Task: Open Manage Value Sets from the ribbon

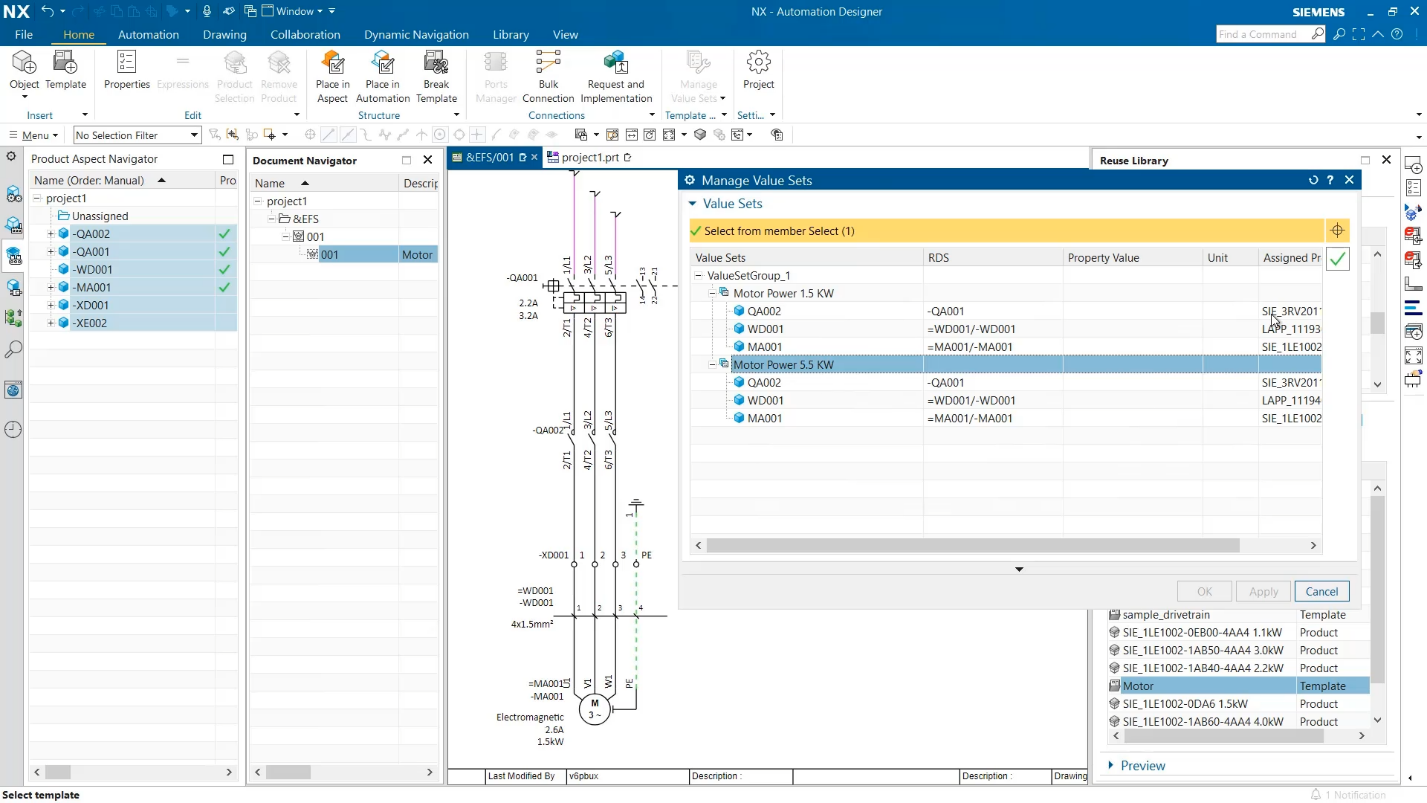Action: (697, 70)
